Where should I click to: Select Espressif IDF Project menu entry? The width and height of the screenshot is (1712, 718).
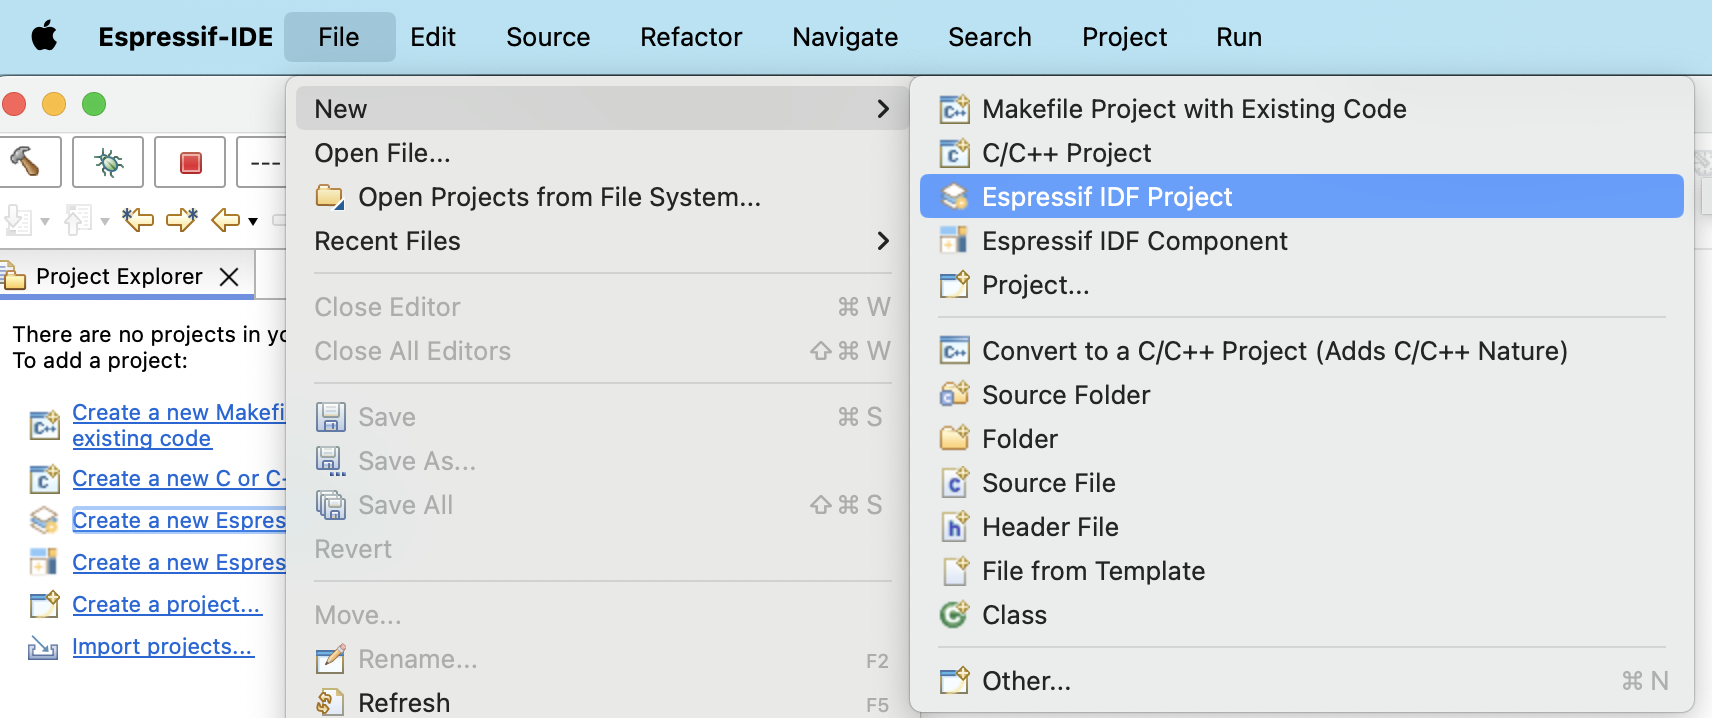pos(1106,197)
